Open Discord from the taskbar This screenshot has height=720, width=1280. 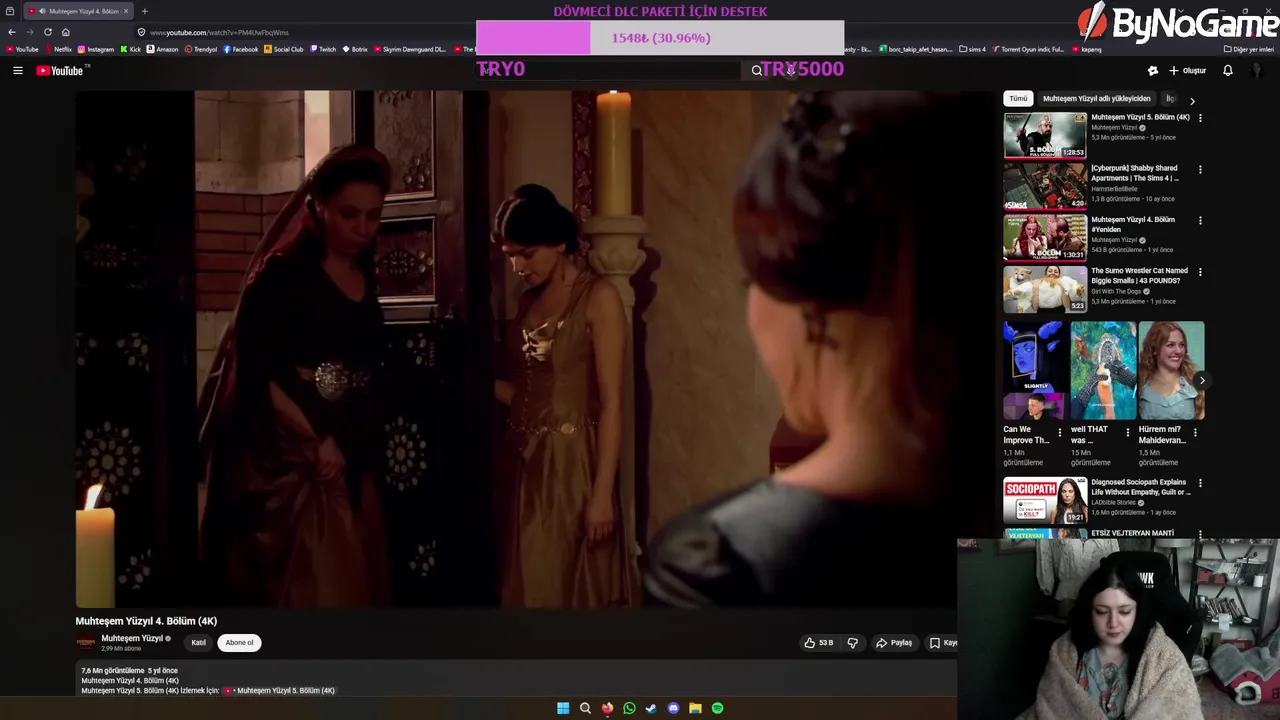click(x=673, y=708)
